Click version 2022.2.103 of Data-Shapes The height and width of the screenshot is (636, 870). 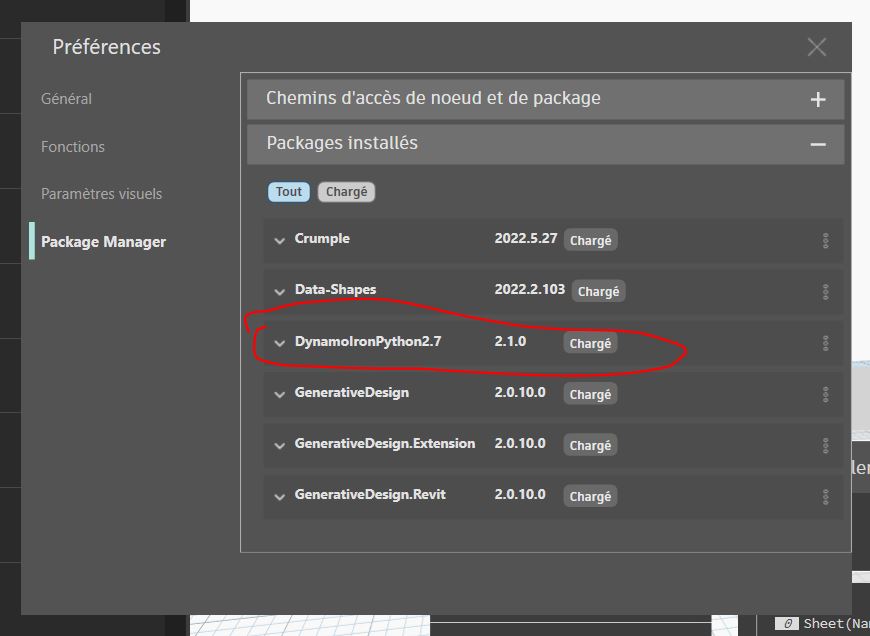(529, 289)
